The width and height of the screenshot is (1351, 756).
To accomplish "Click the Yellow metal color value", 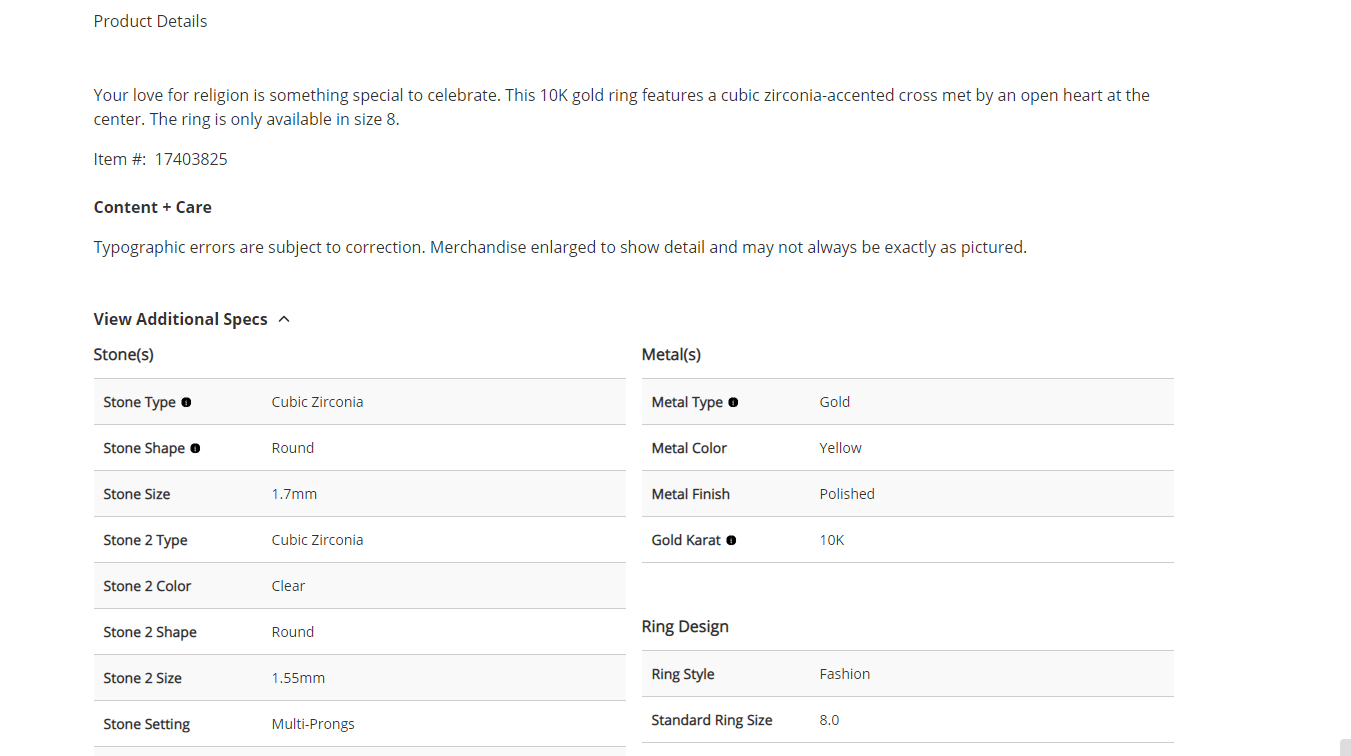I will pos(840,448).
